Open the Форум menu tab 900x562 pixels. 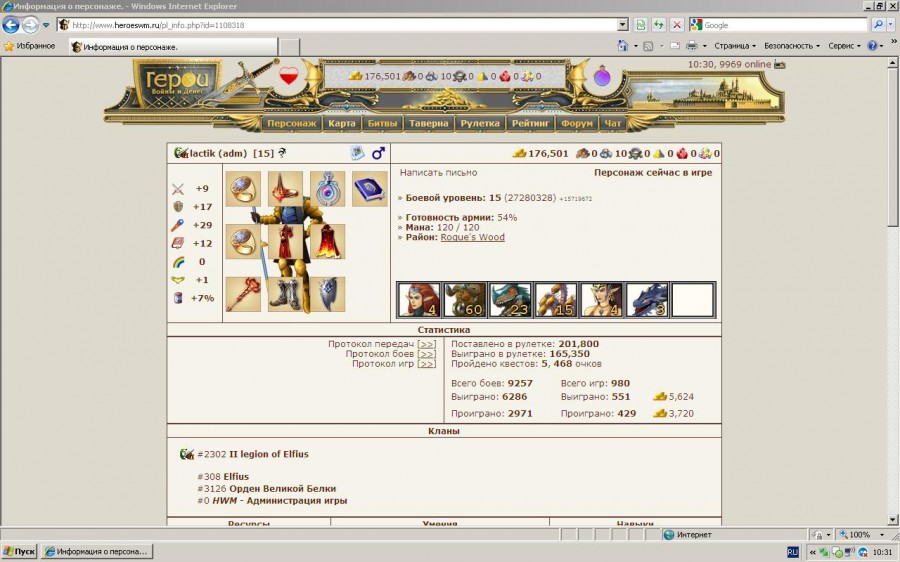(x=577, y=123)
